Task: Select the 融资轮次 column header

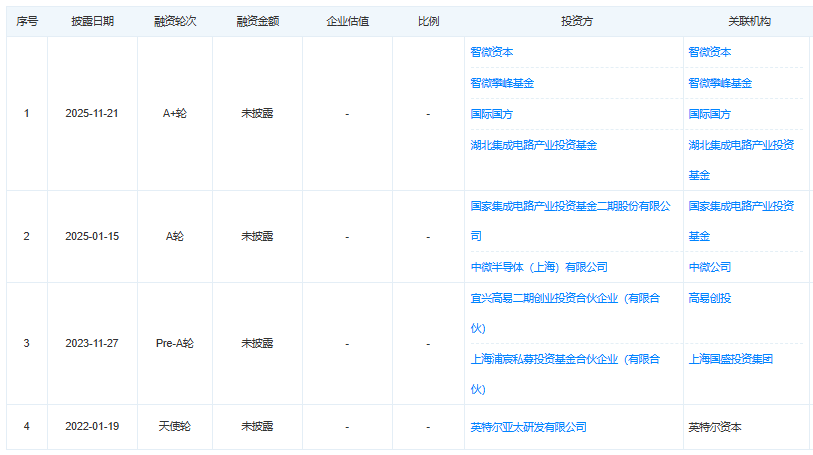Action: (x=175, y=21)
